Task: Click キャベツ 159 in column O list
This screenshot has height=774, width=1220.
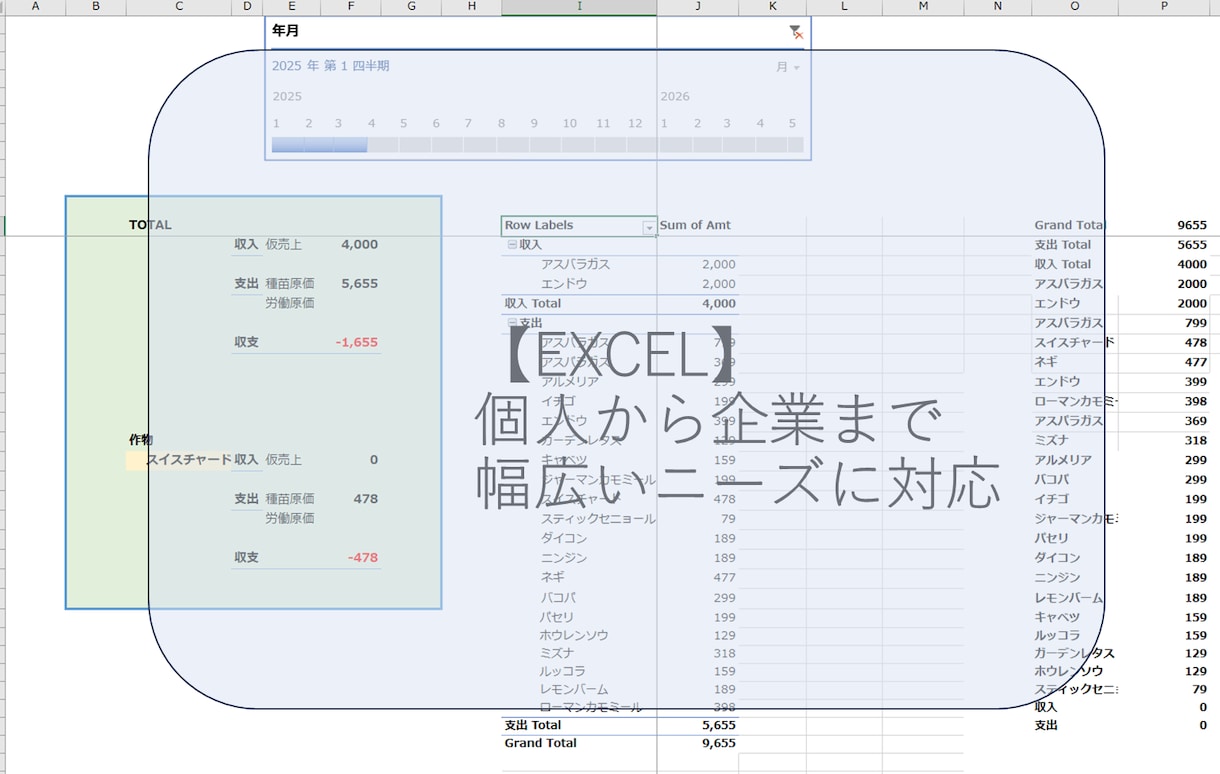Action: [1121, 617]
